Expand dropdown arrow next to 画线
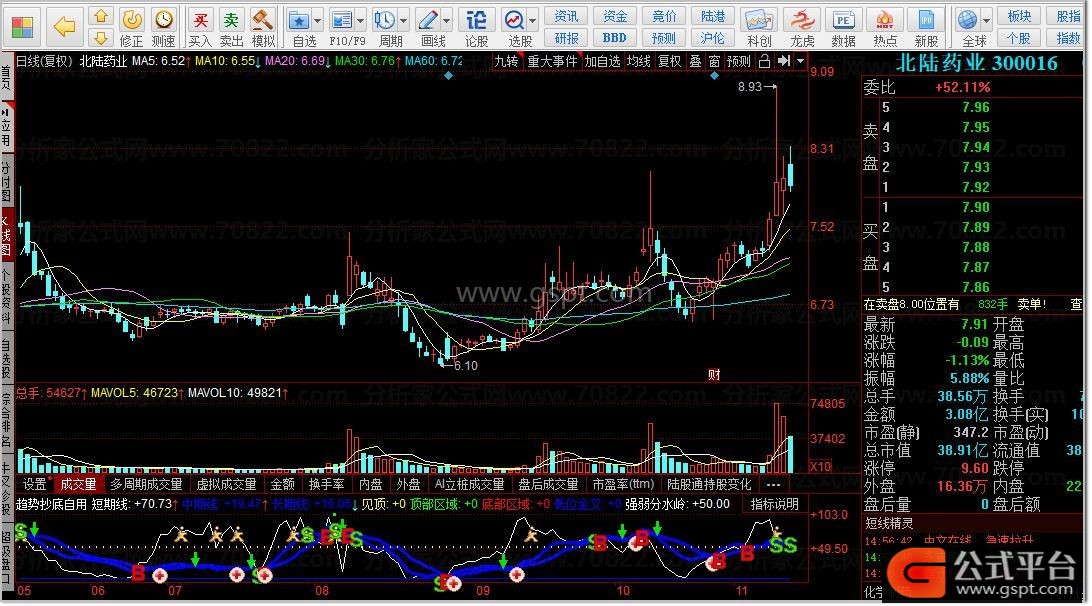 pyautogui.click(x=446, y=21)
